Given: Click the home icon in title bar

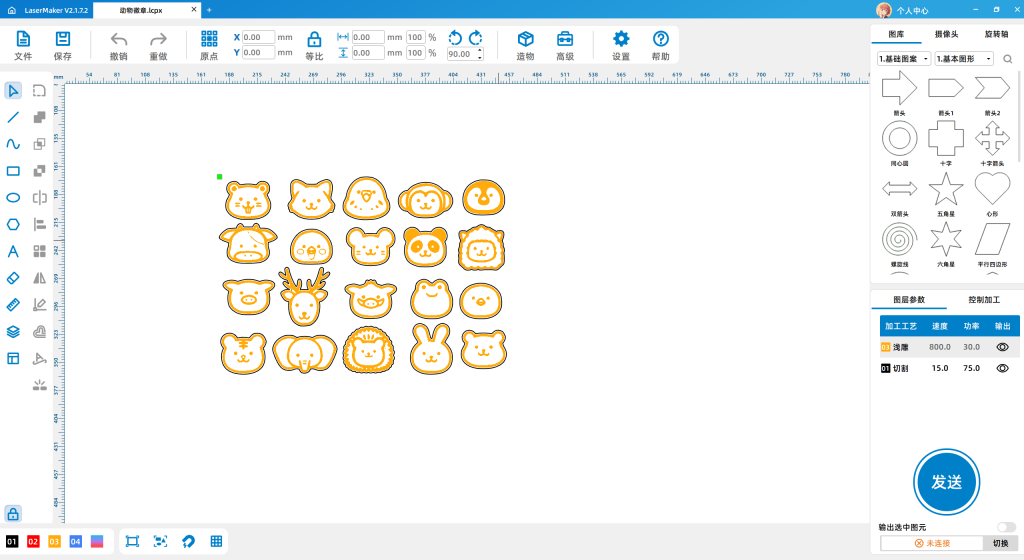Looking at the screenshot, I should point(11,10).
